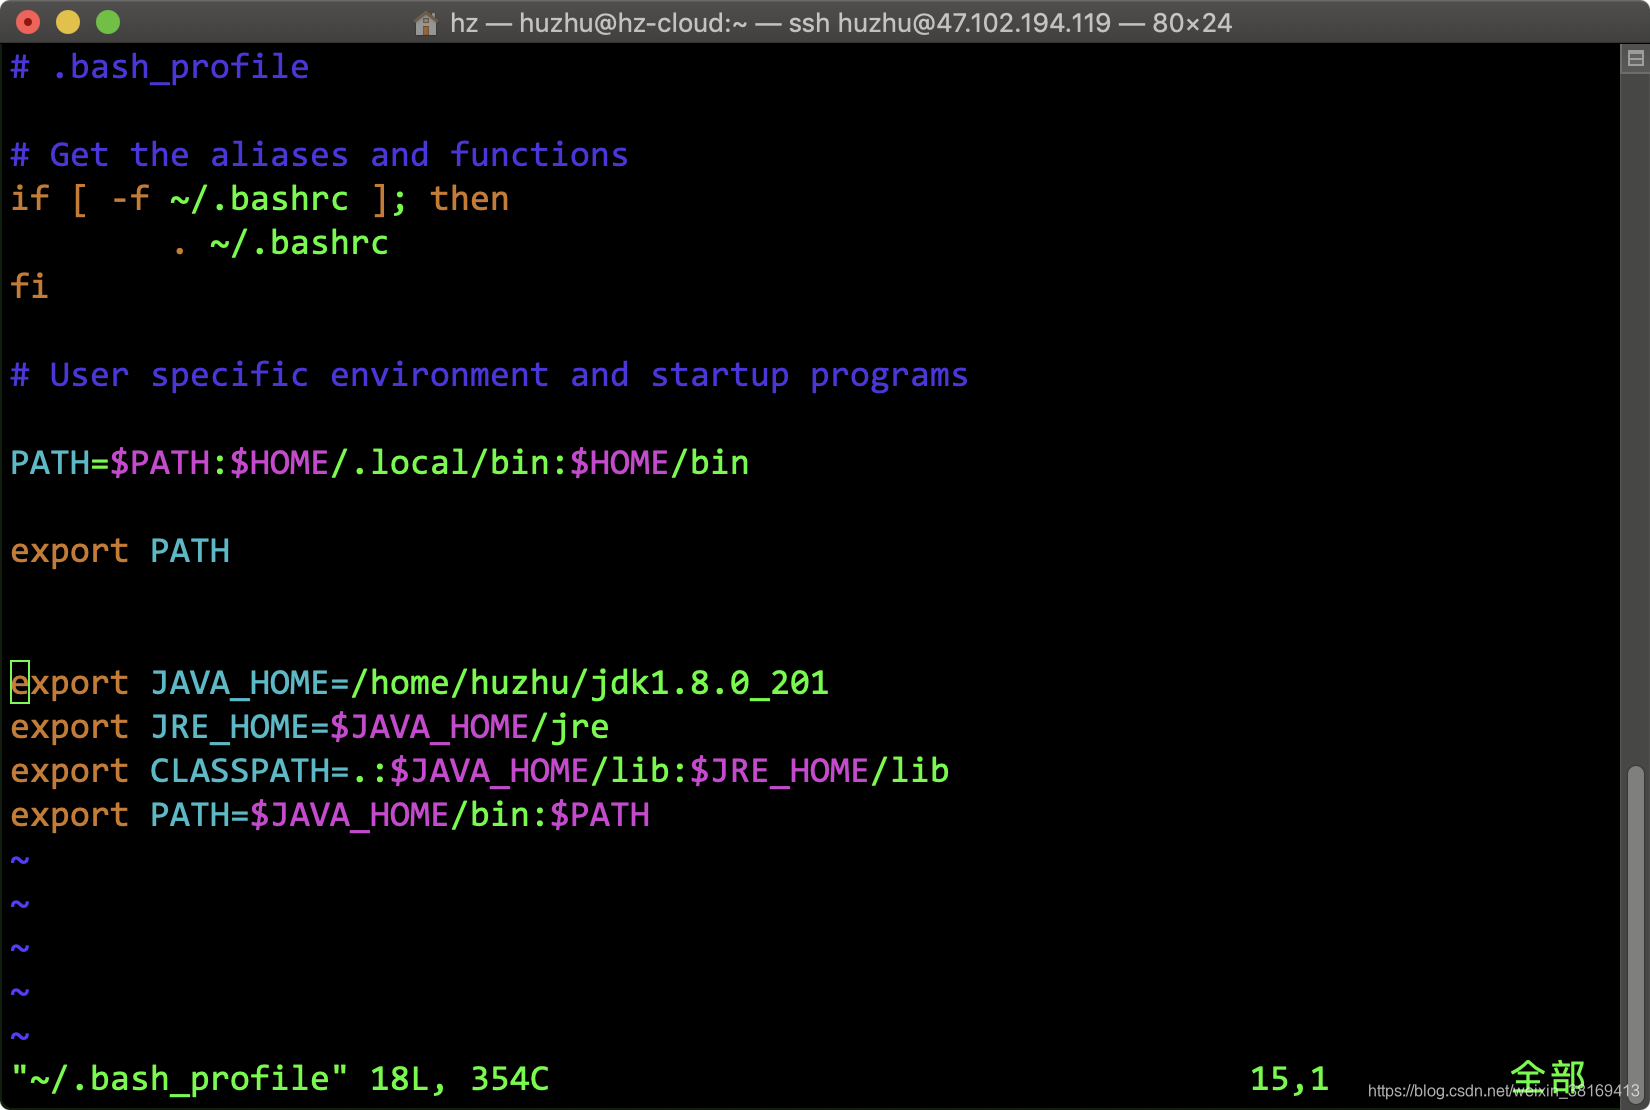Screen dimensions: 1650x1110
Task: Click the status text '"~/.bash_profile" 18L, 354C'
Action: (x=280, y=1079)
